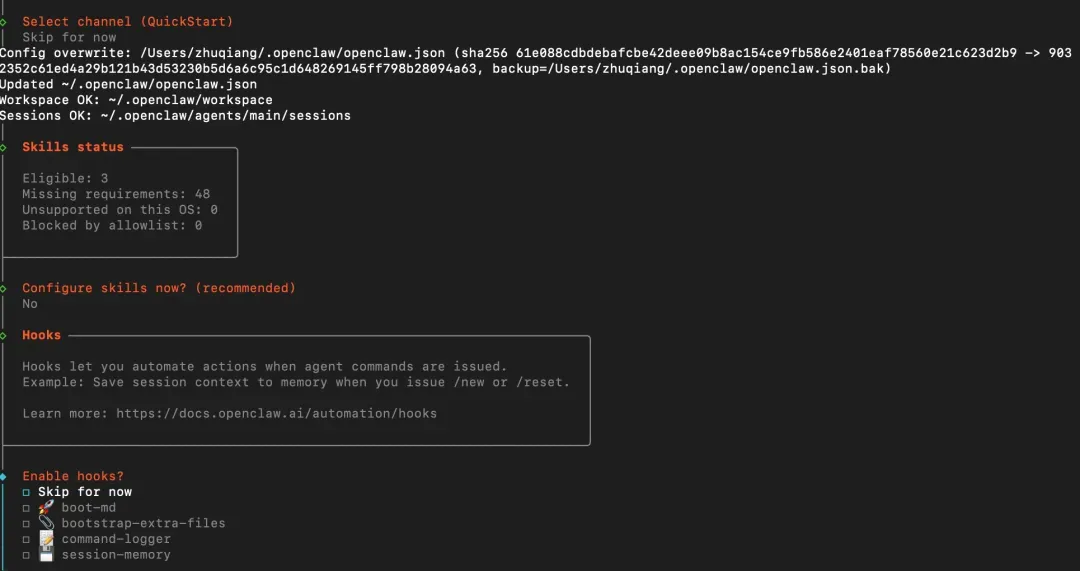Enable the boot-md hook checkbox
The height and width of the screenshot is (571, 1080).
click(26, 508)
